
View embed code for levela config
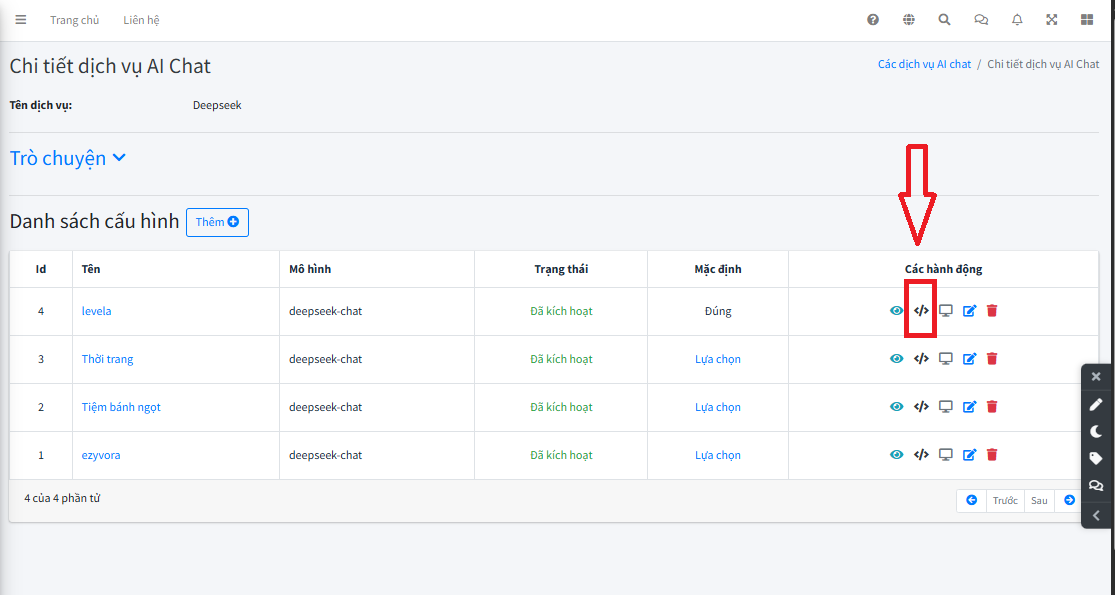922,311
